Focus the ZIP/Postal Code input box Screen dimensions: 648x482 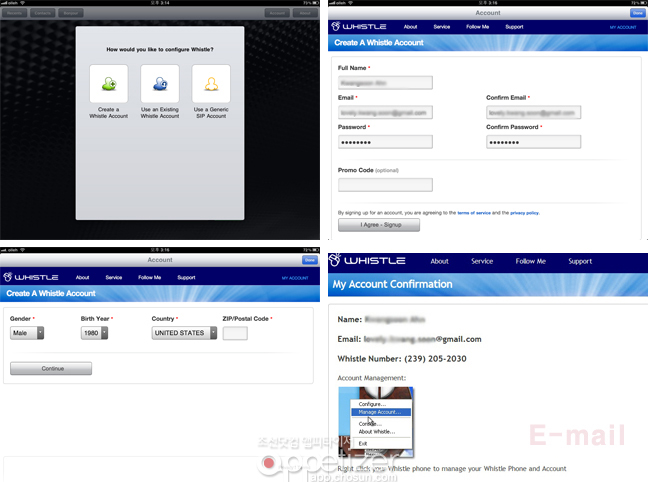click(235, 333)
